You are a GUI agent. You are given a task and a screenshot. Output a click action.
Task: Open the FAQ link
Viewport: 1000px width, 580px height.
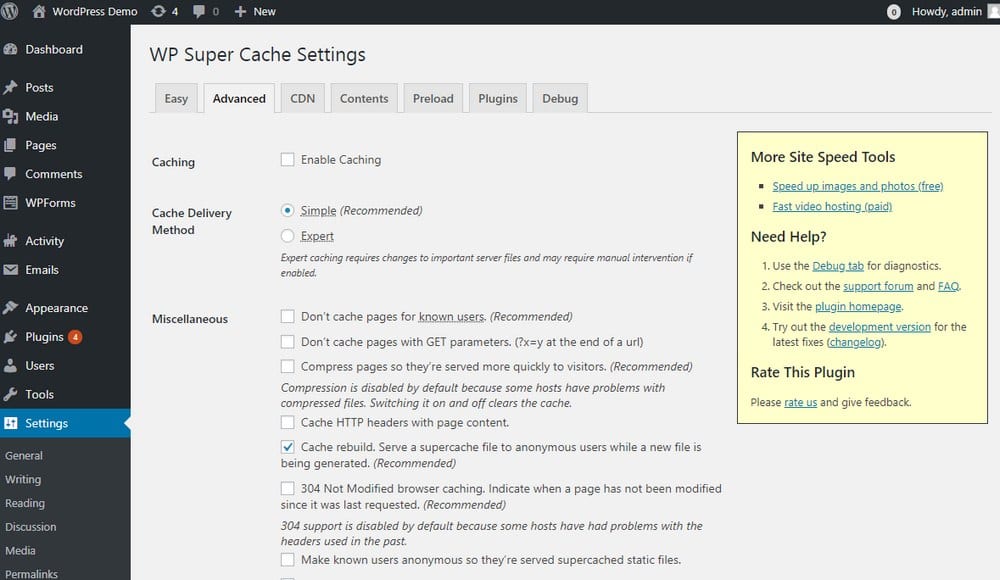pos(948,286)
